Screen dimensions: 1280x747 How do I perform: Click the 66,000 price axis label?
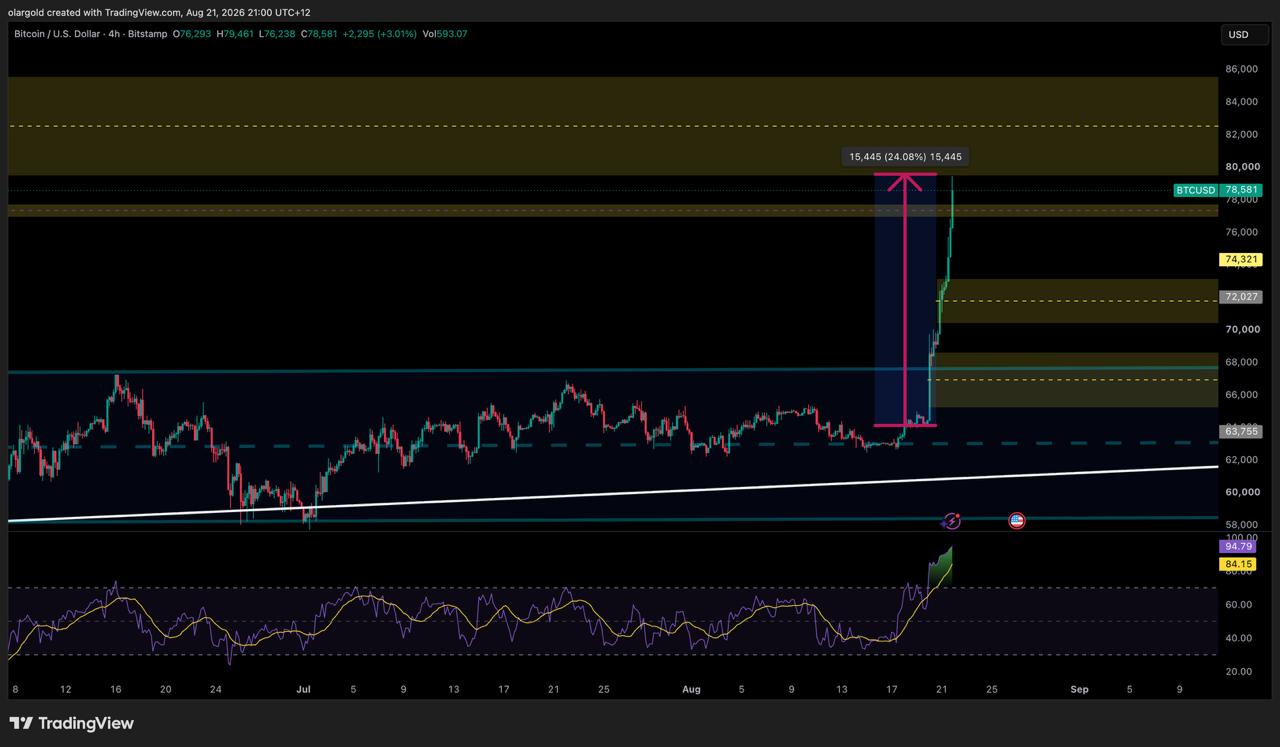point(1241,395)
